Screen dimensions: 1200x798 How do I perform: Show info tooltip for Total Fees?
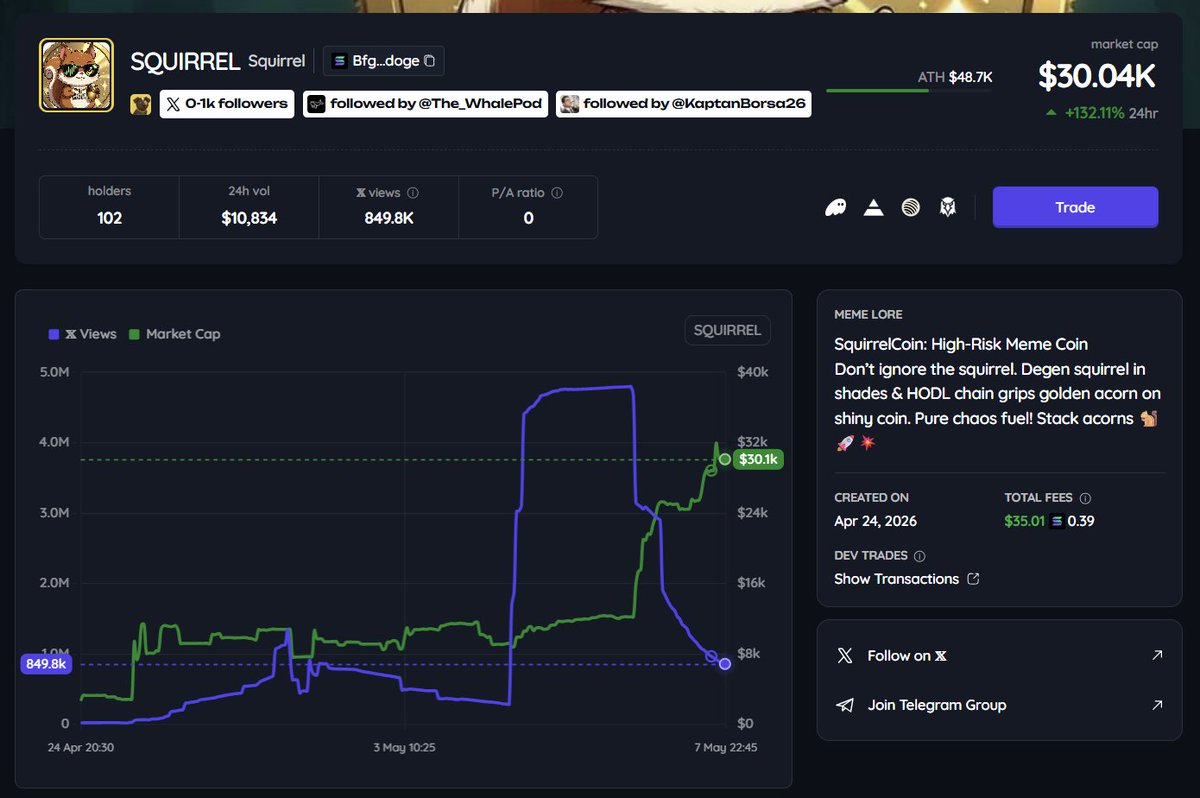(x=1085, y=497)
